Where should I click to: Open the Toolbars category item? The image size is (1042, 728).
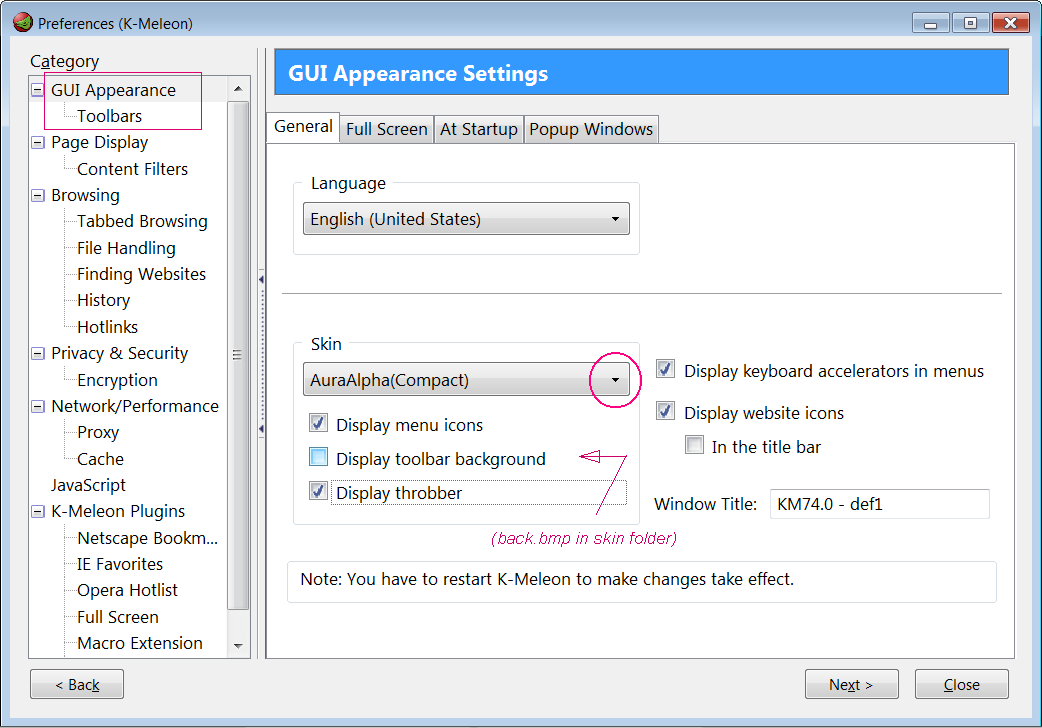pos(109,116)
